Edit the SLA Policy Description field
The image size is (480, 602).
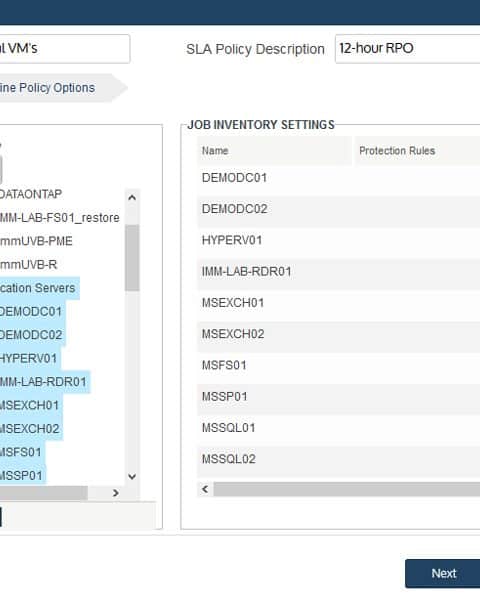[407, 49]
